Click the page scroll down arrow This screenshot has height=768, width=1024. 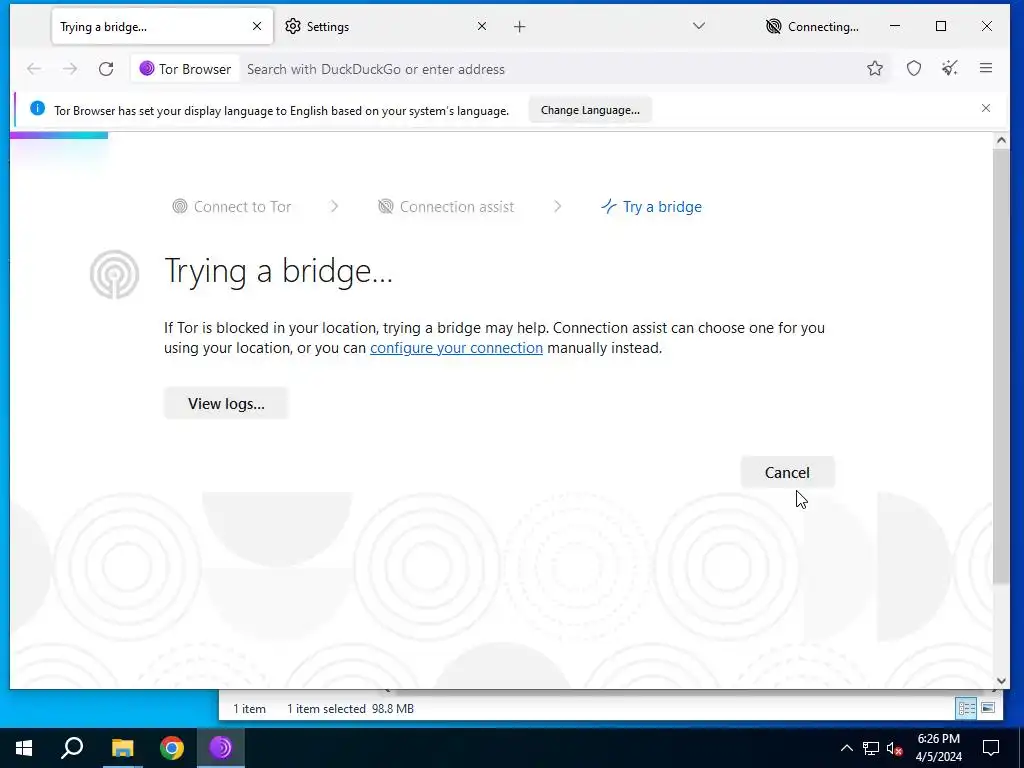coord(1001,681)
